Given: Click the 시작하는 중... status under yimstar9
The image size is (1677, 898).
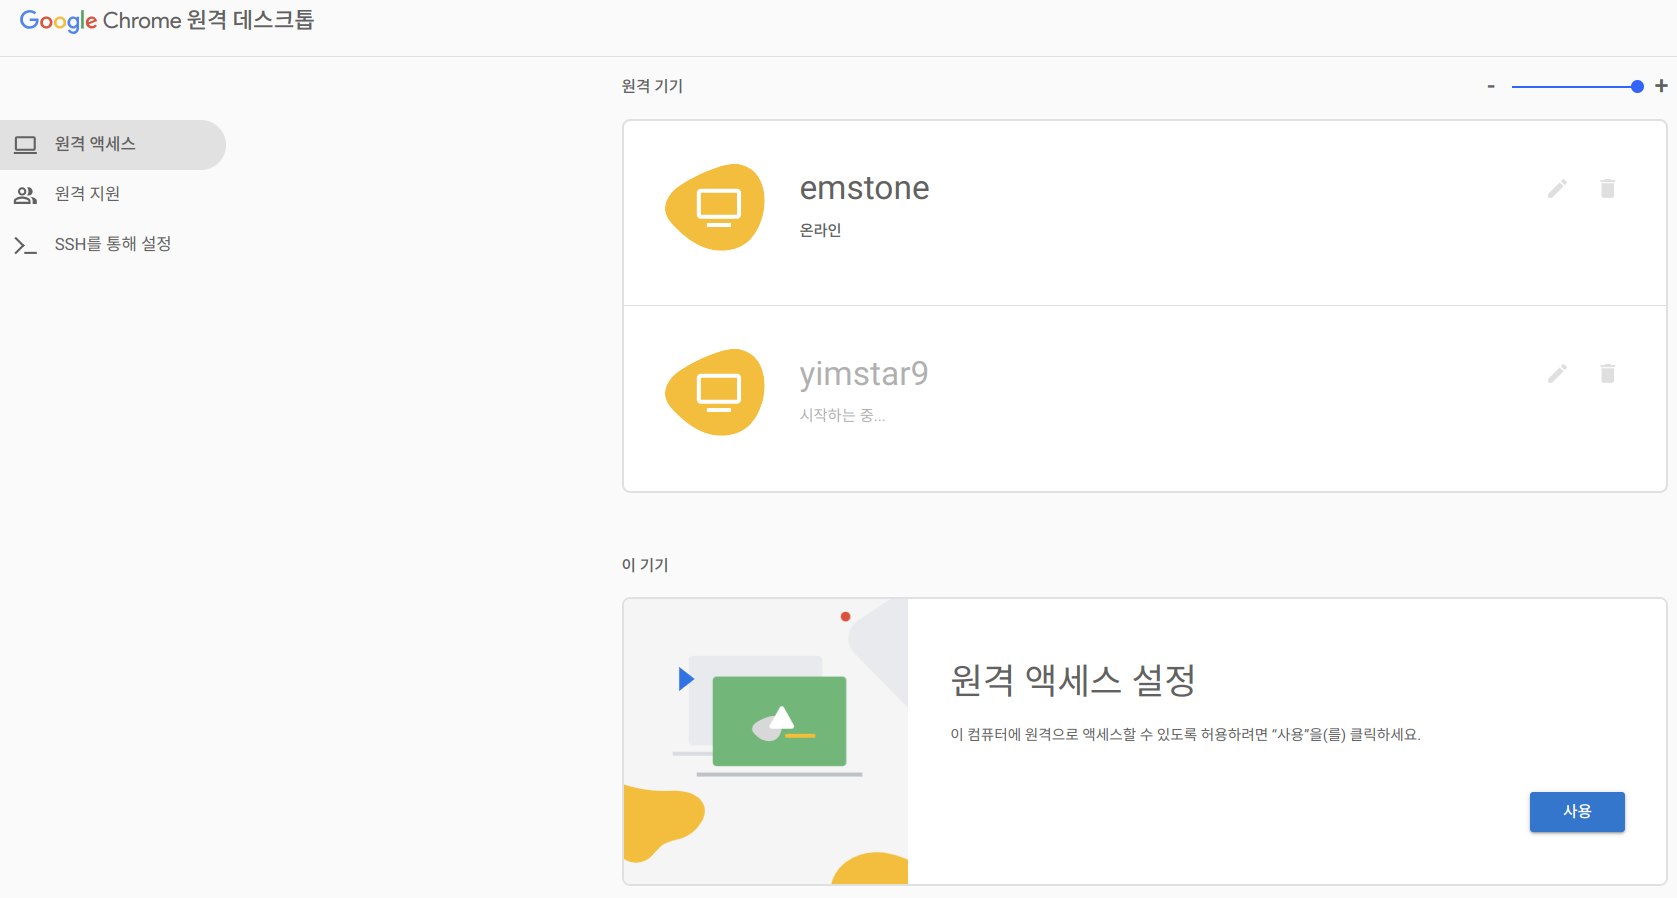Looking at the screenshot, I should point(842,415).
